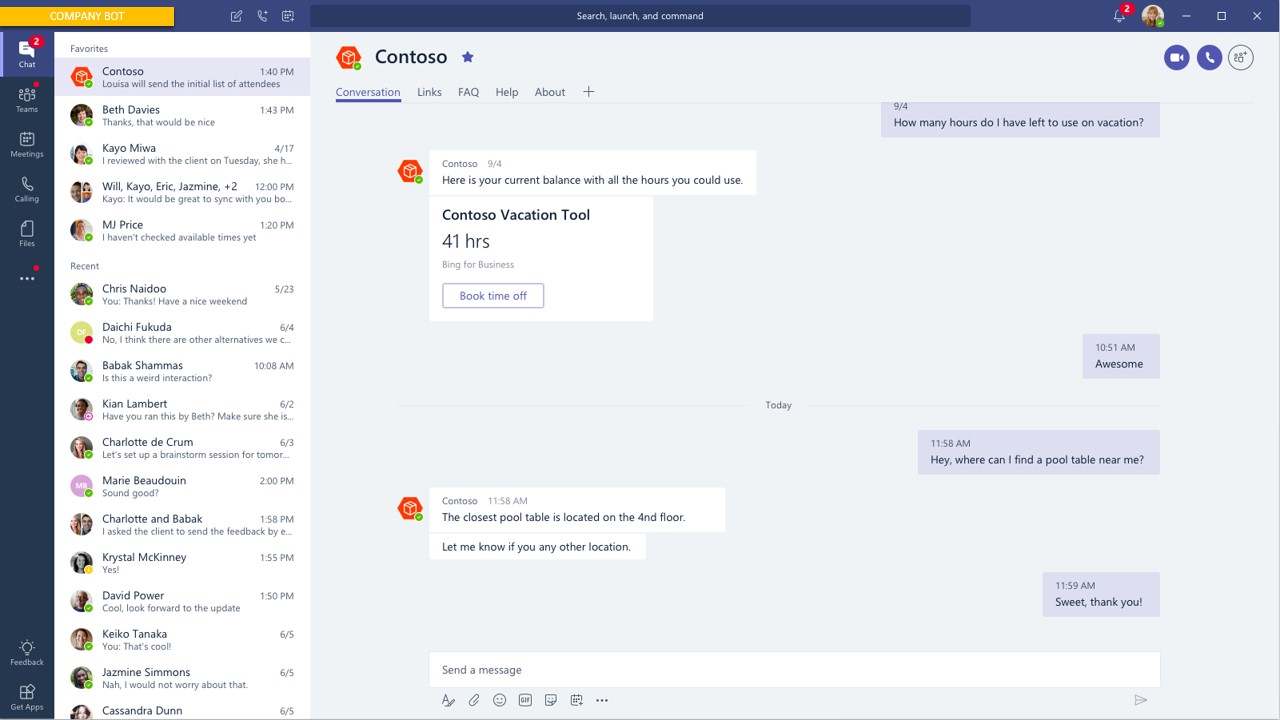
Task: Click the search and command box
Action: click(x=640, y=16)
